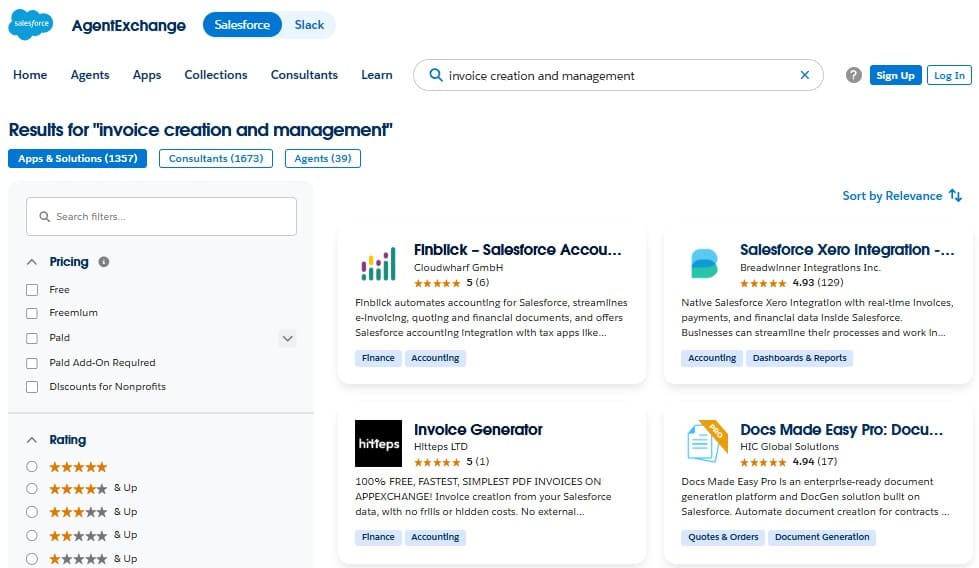This screenshot has height=568, width=979.
Task: Switch to the Salesforce marketplace toggle
Action: [242, 25]
